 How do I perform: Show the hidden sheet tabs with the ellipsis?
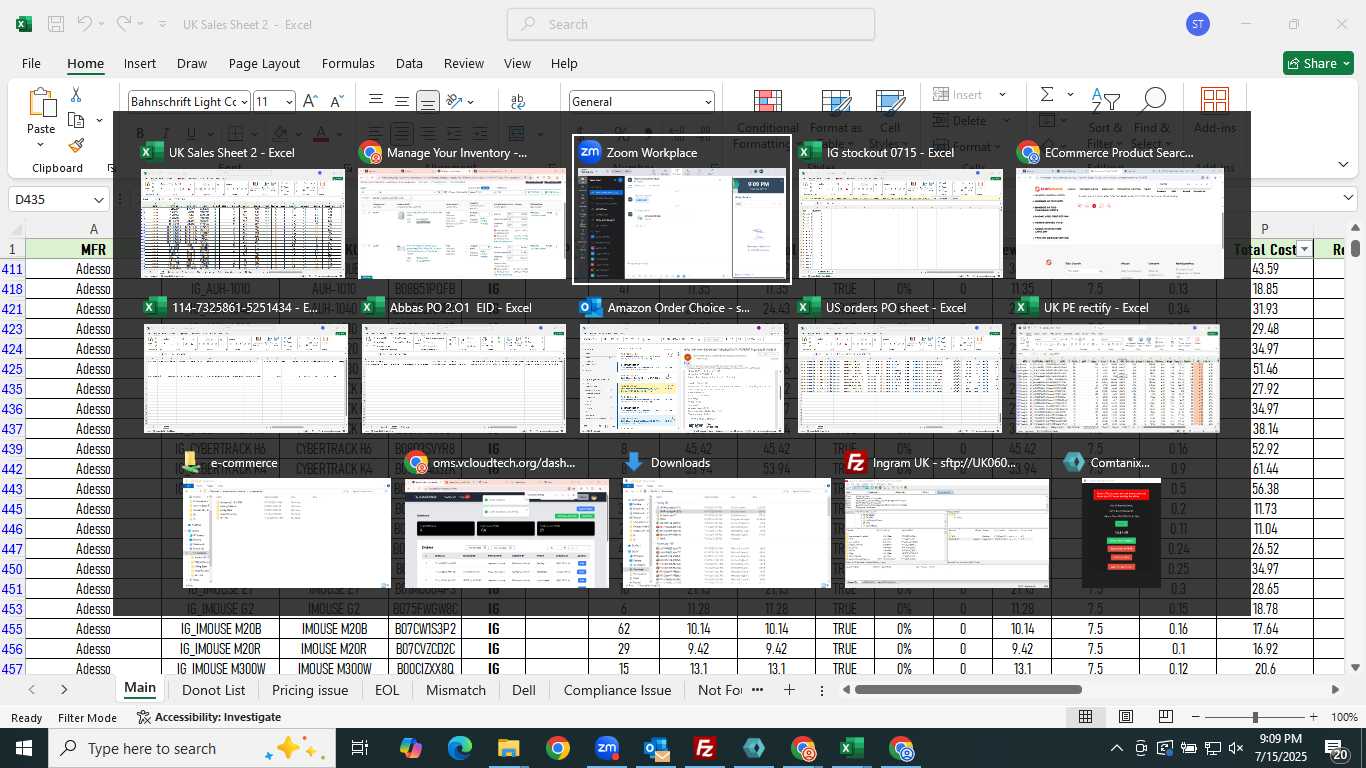pos(757,690)
